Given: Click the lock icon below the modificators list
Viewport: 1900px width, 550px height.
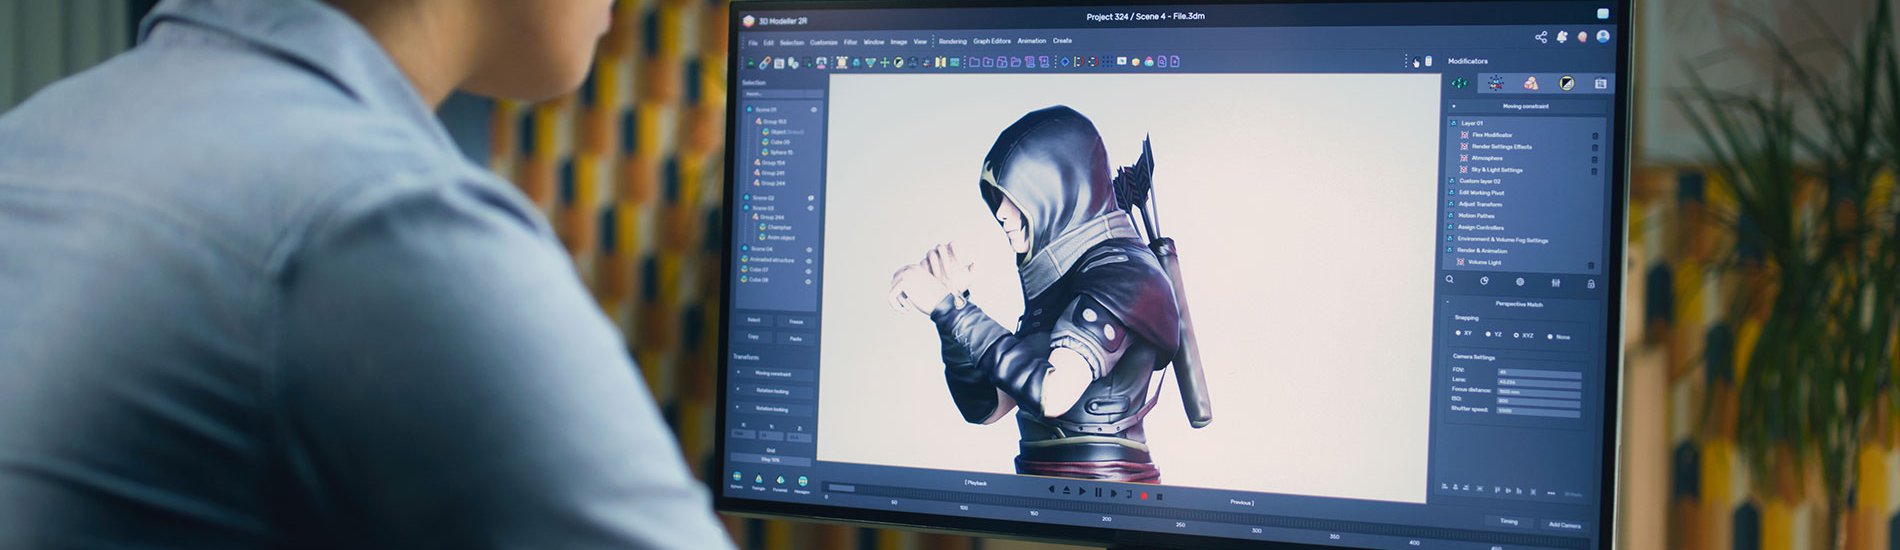Looking at the screenshot, I should point(1591,284).
